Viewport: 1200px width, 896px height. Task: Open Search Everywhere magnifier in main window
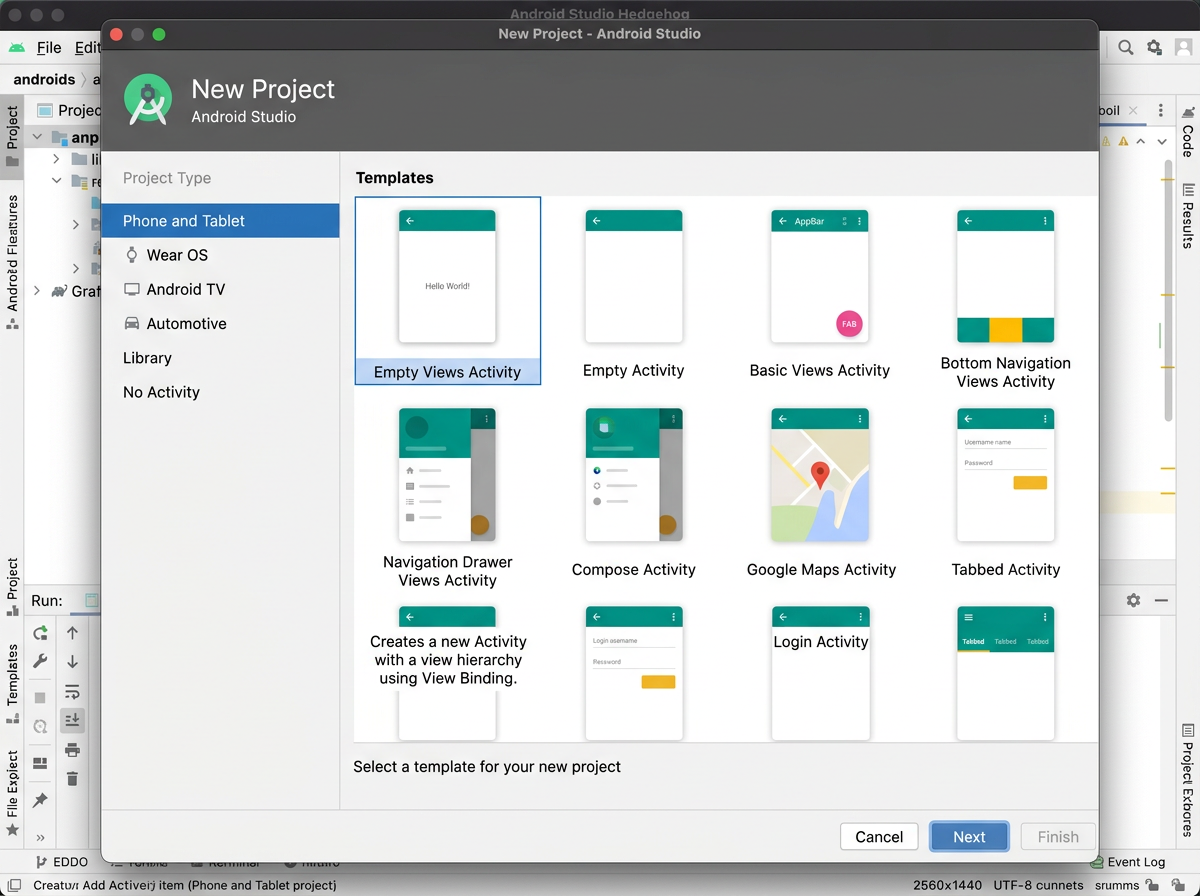(x=1126, y=47)
